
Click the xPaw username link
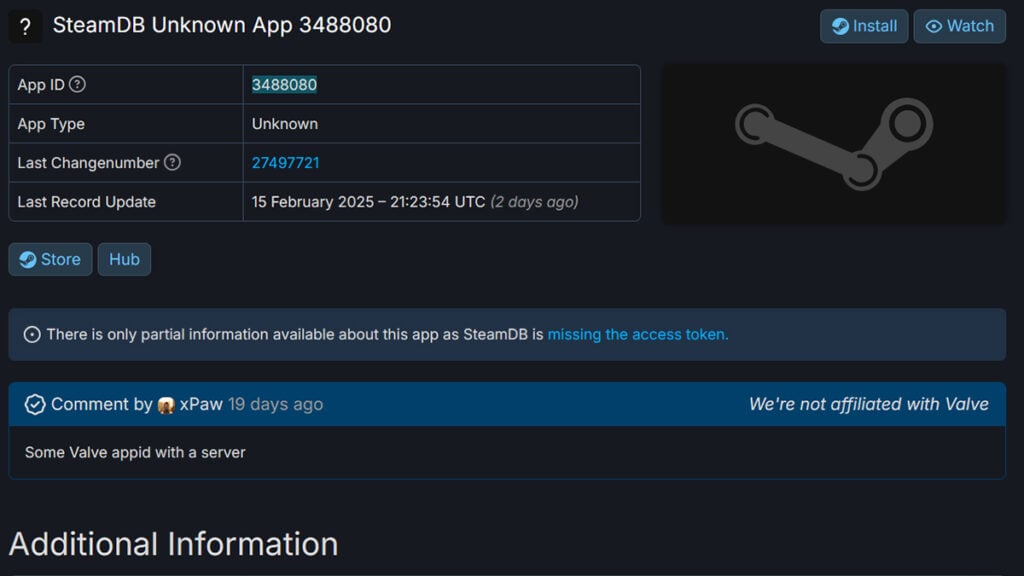[x=202, y=404]
